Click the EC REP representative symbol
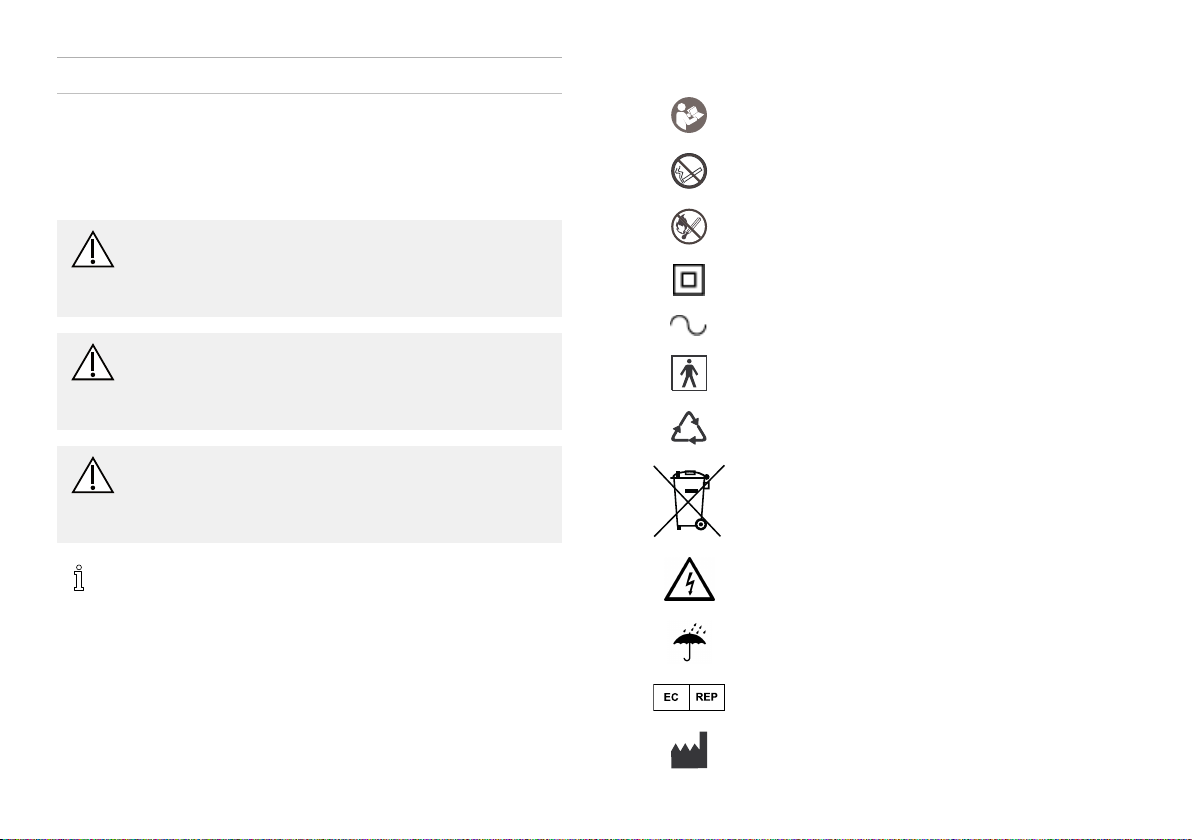1192x840 pixels. click(x=689, y=697)
